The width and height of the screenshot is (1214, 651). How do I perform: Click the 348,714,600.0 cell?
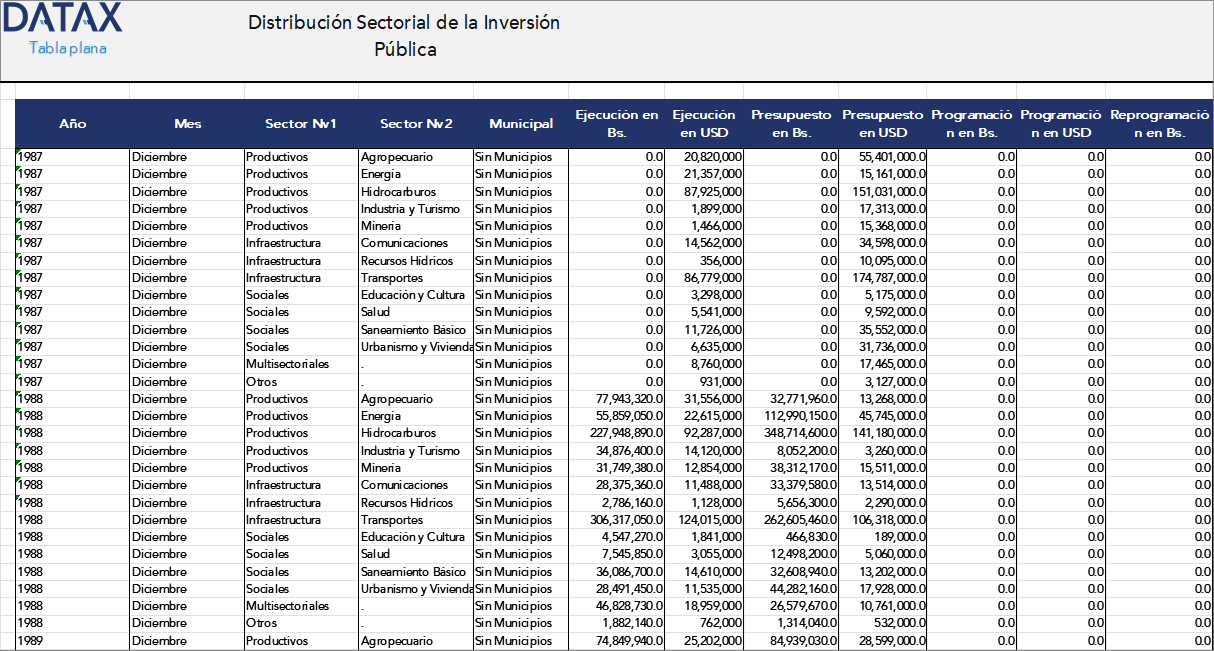pyautogui.click(x=792, y=433)
